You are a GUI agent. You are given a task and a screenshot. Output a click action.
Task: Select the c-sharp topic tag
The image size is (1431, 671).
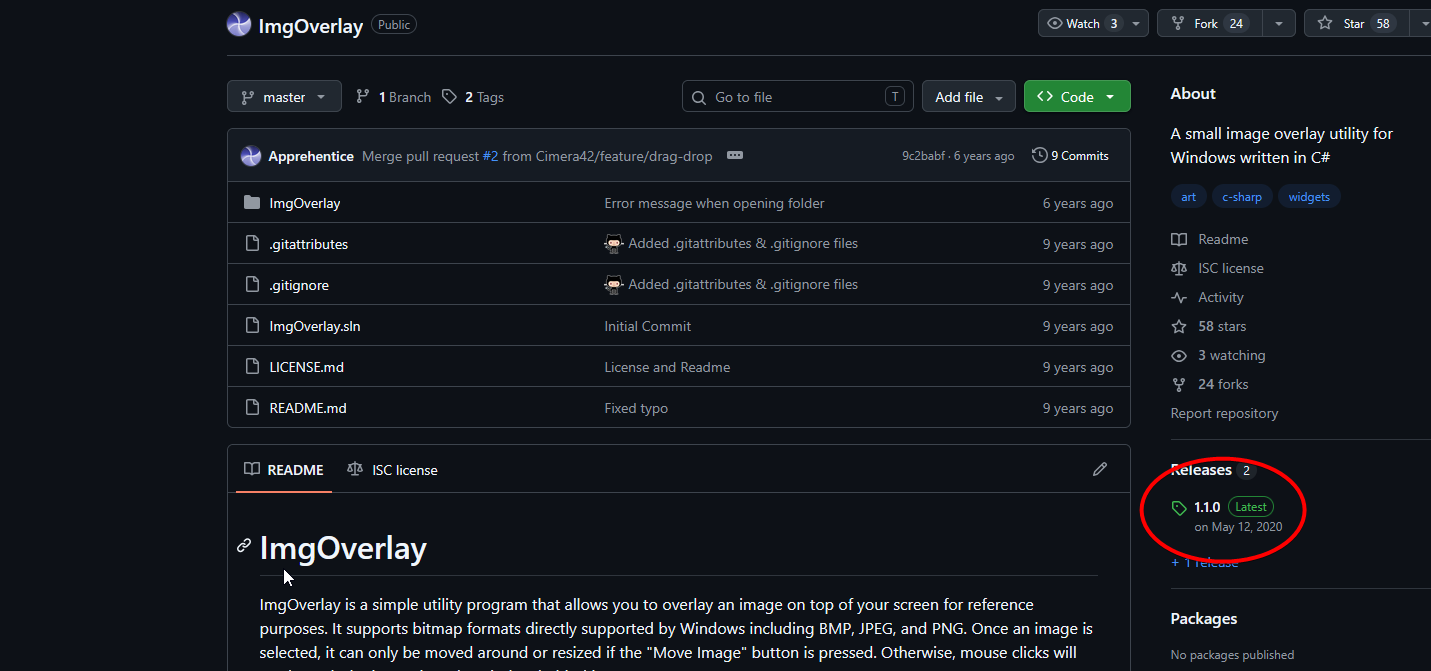tap(1242, 197)
